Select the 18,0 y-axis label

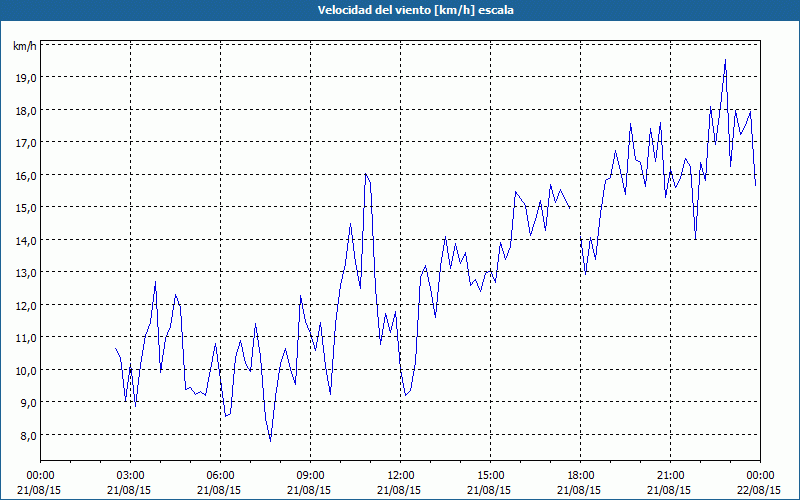(x=26, y=110)
